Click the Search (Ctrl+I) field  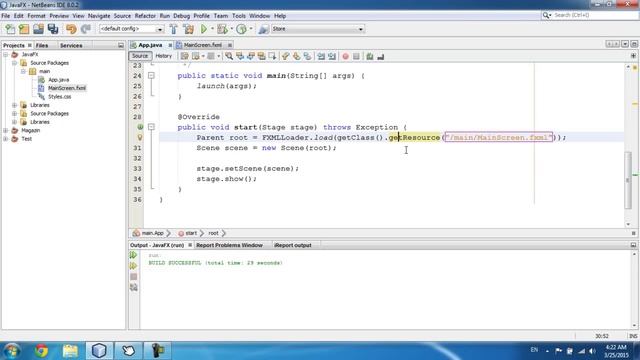click(x=594, y=15)
